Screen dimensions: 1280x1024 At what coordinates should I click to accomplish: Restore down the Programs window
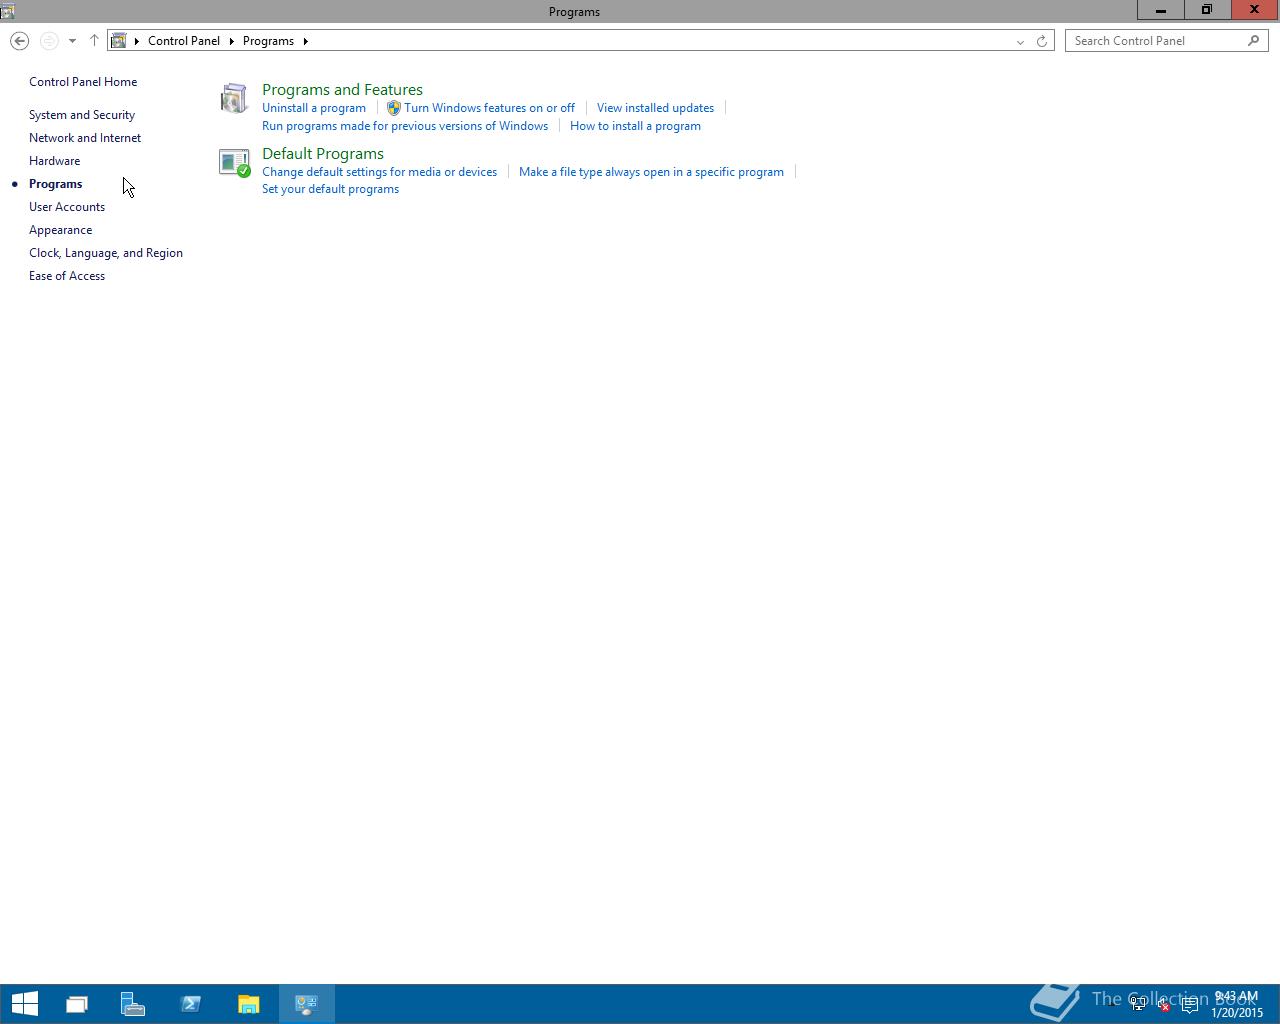tap(1206, 10)
